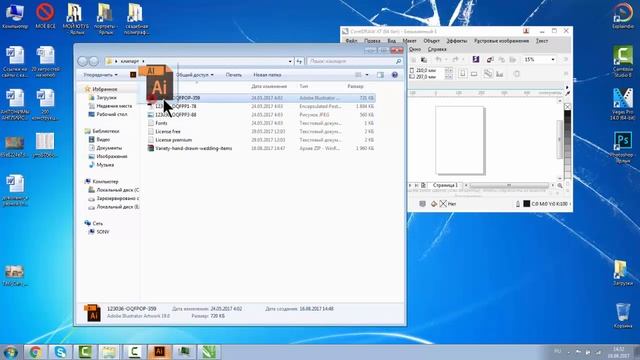Sort files by Дата изменения column
The image size is (640, 360).
[x=269, y=87]
